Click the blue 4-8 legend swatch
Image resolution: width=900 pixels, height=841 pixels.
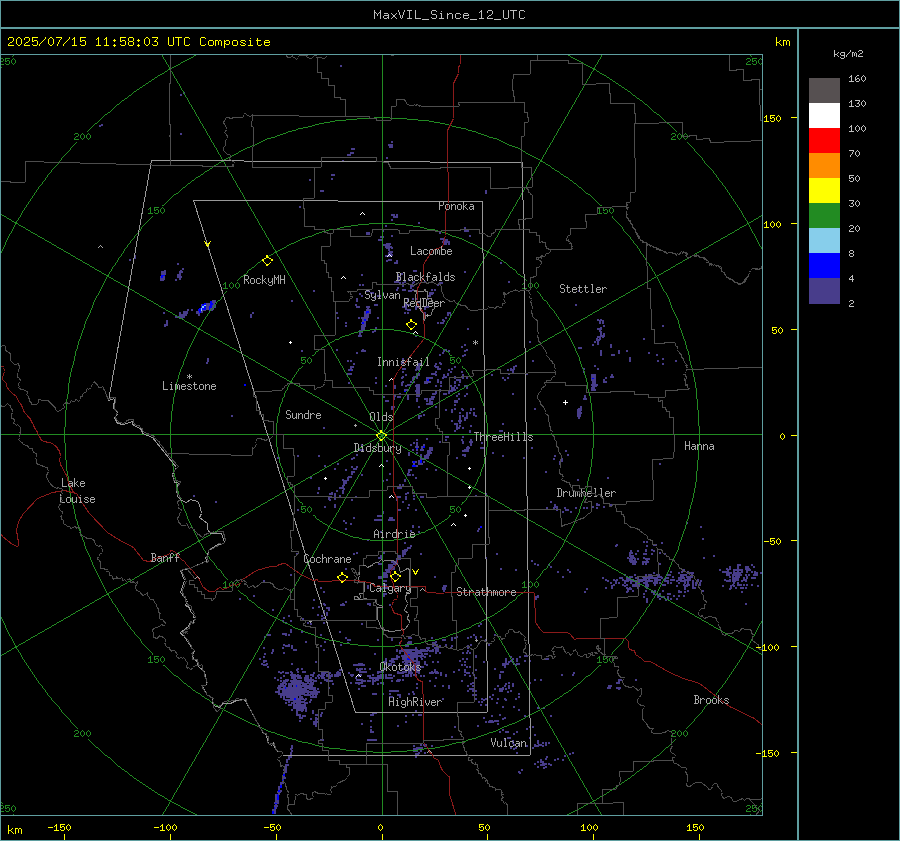click(x=824, y=266)
